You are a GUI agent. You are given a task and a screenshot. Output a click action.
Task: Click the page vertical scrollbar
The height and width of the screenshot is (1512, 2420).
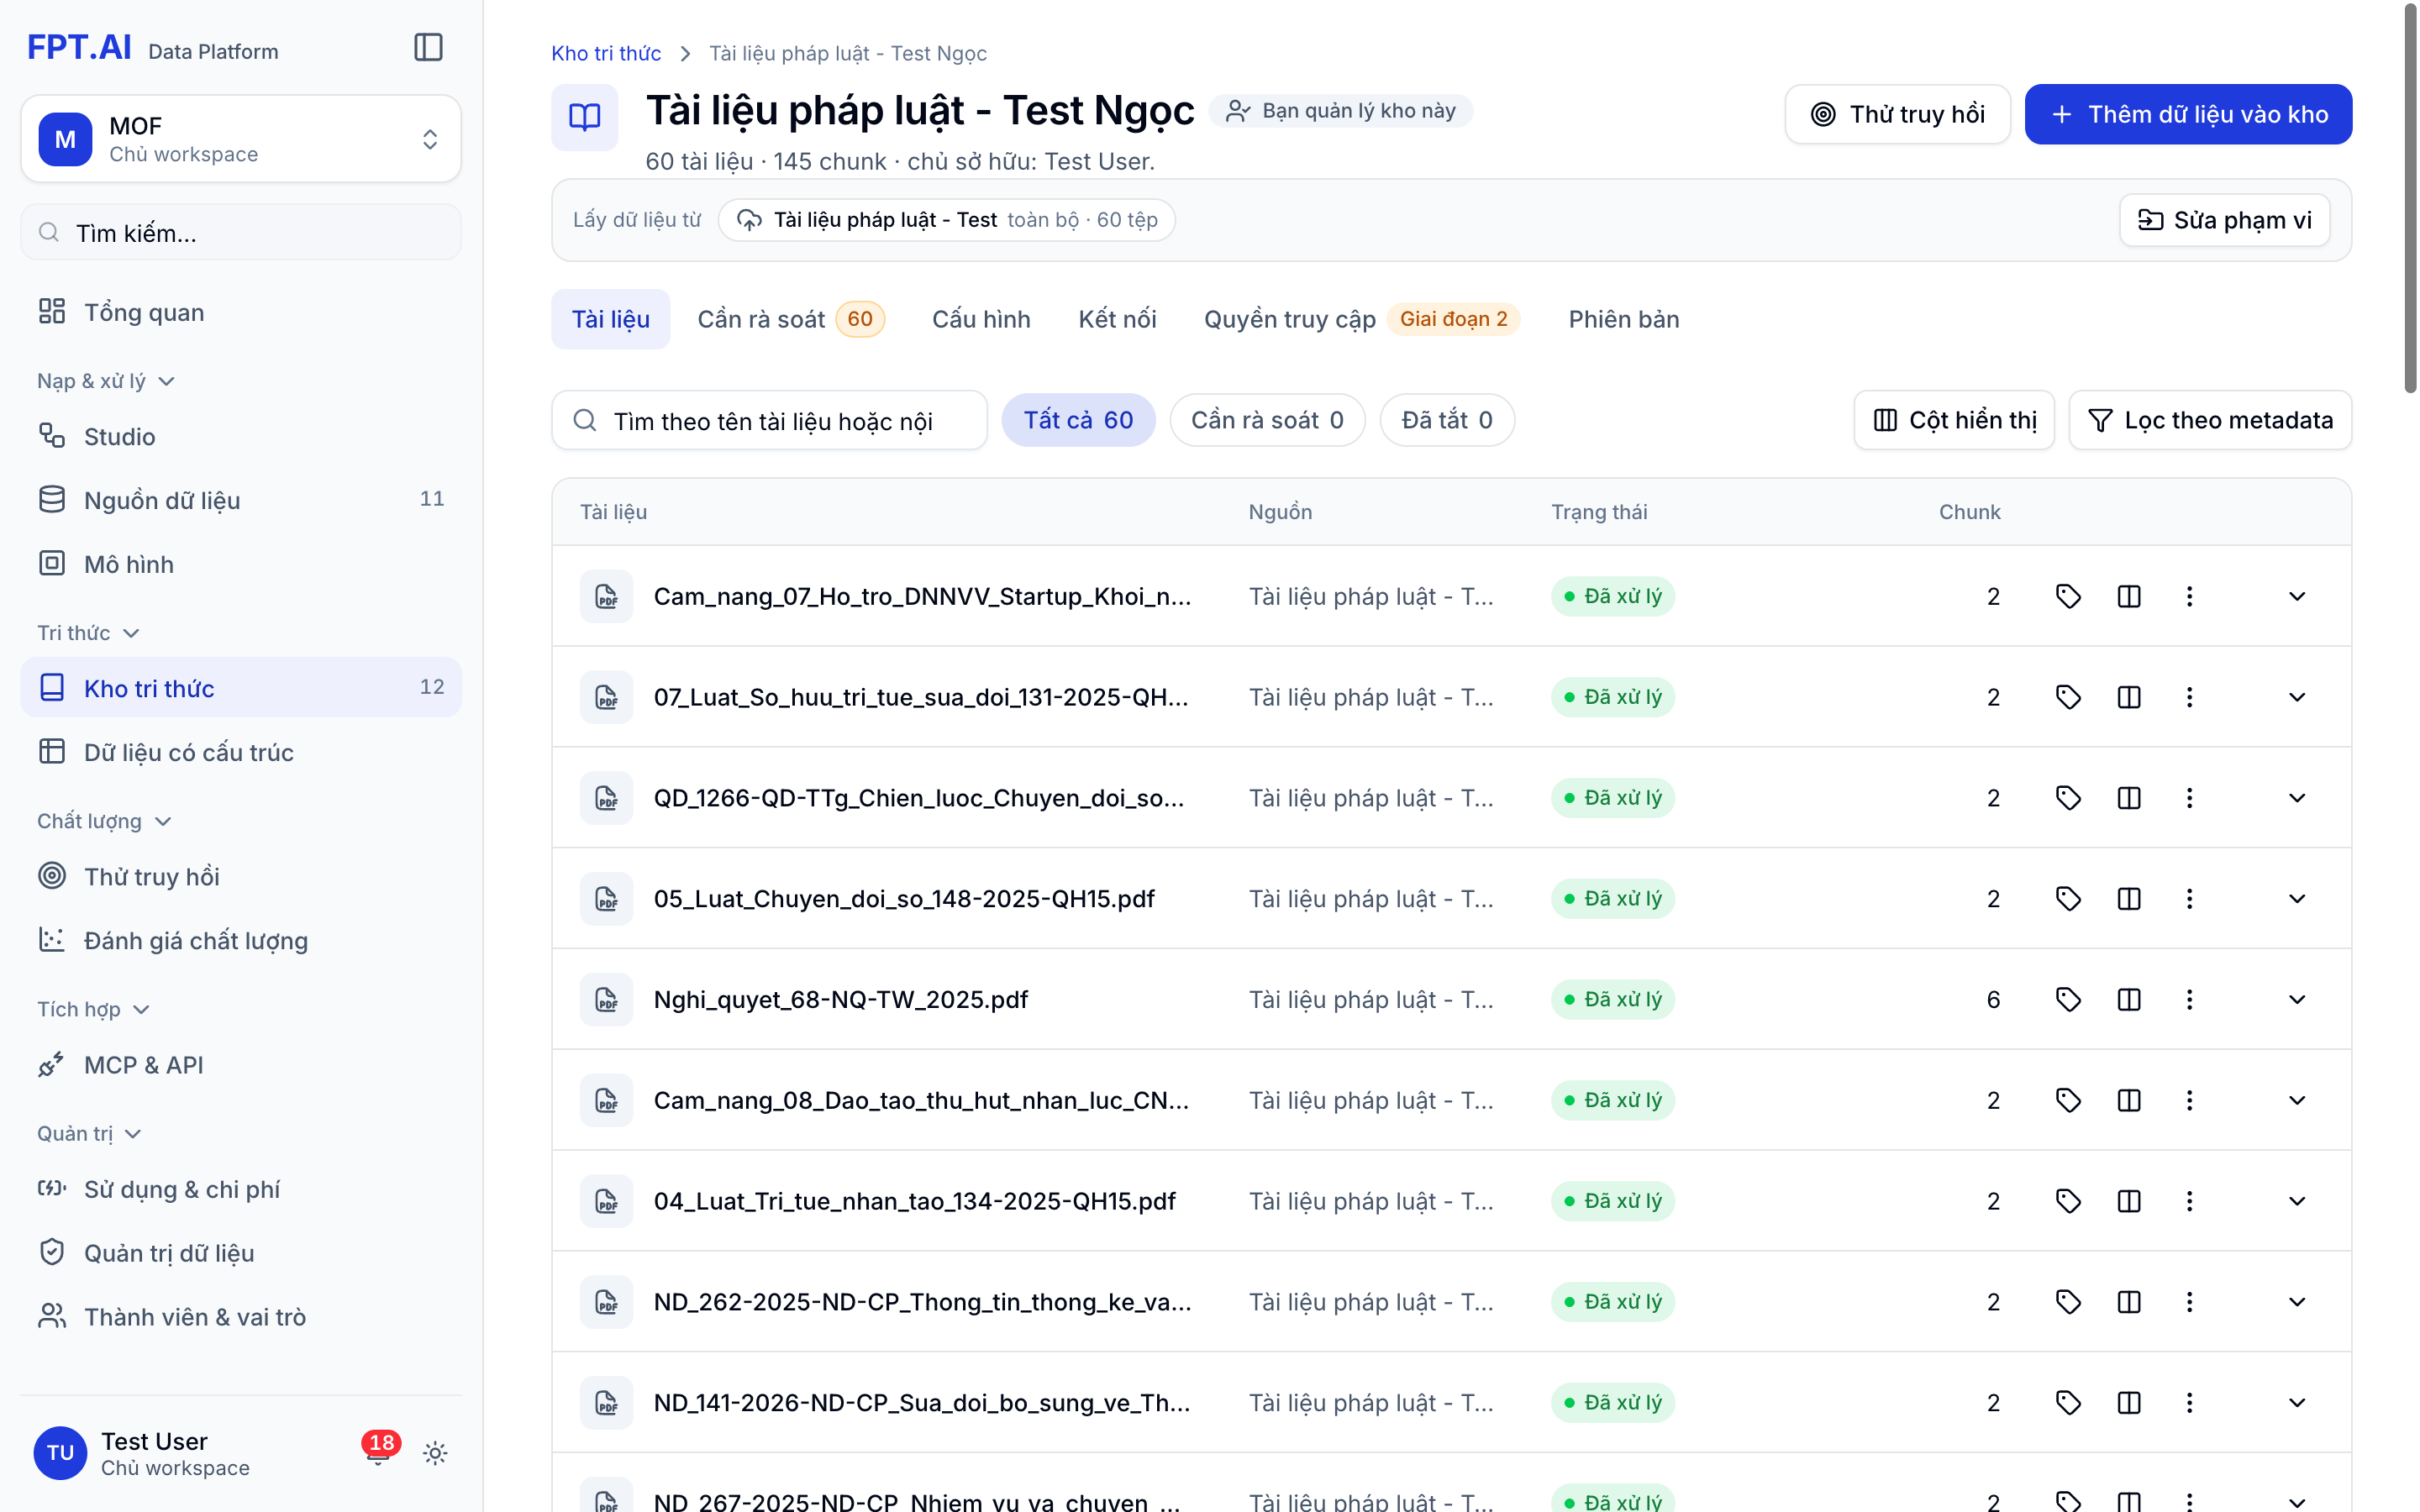pos(2410,200)
